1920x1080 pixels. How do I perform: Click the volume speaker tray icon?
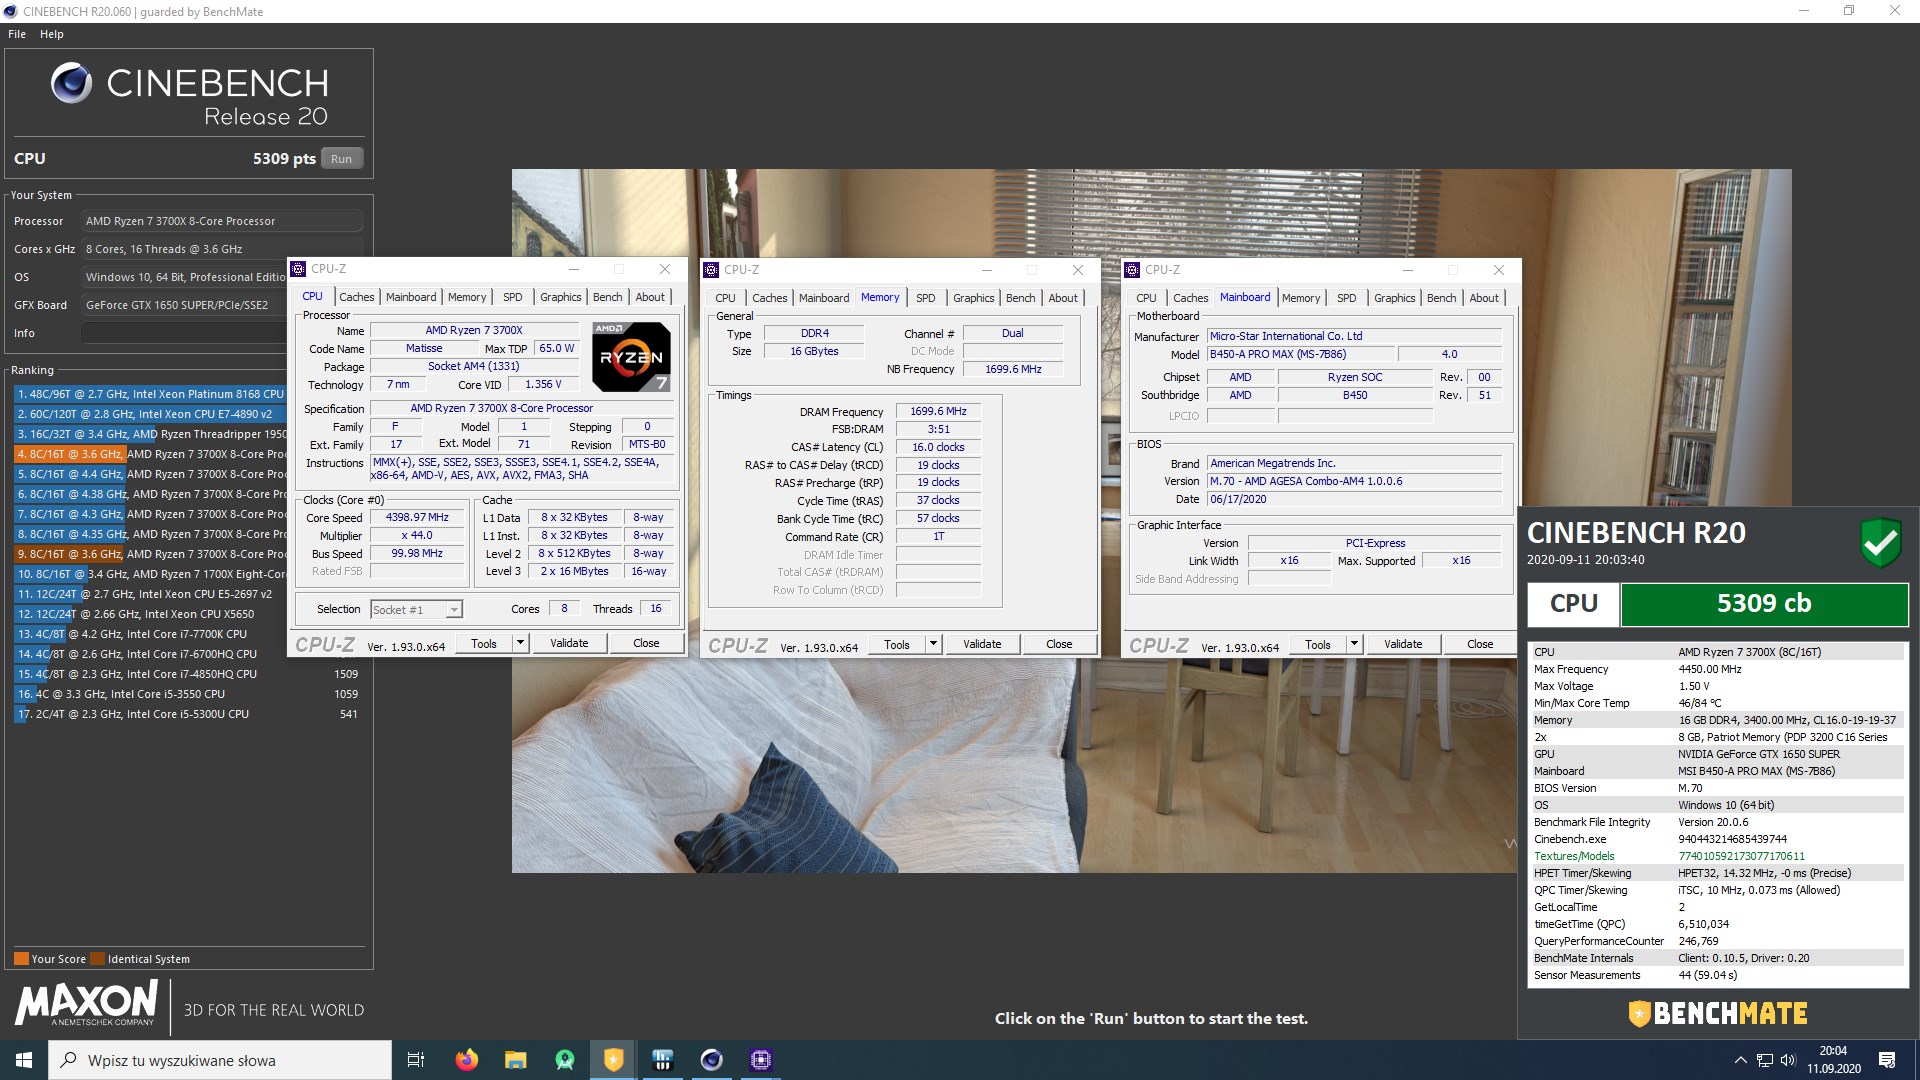1788,1060
